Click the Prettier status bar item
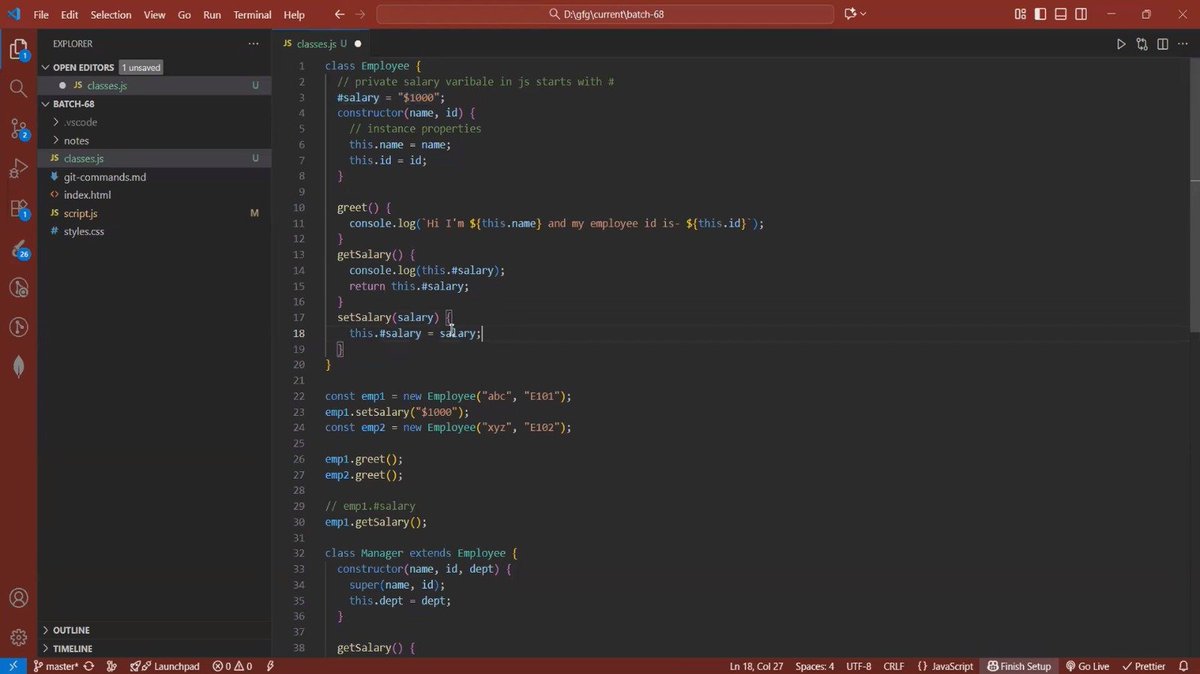Viewport: 1200px width, 674px height. click(1144, 666)
